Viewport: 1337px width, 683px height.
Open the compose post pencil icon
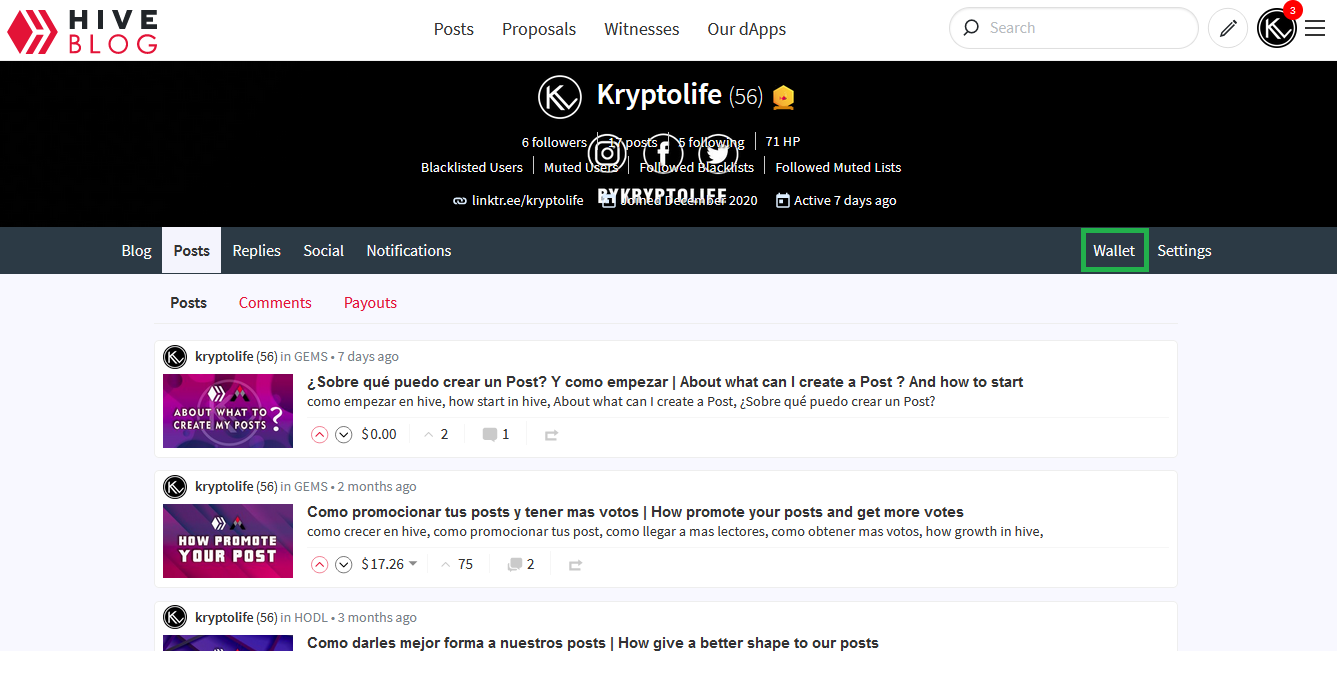[1228, 28]
